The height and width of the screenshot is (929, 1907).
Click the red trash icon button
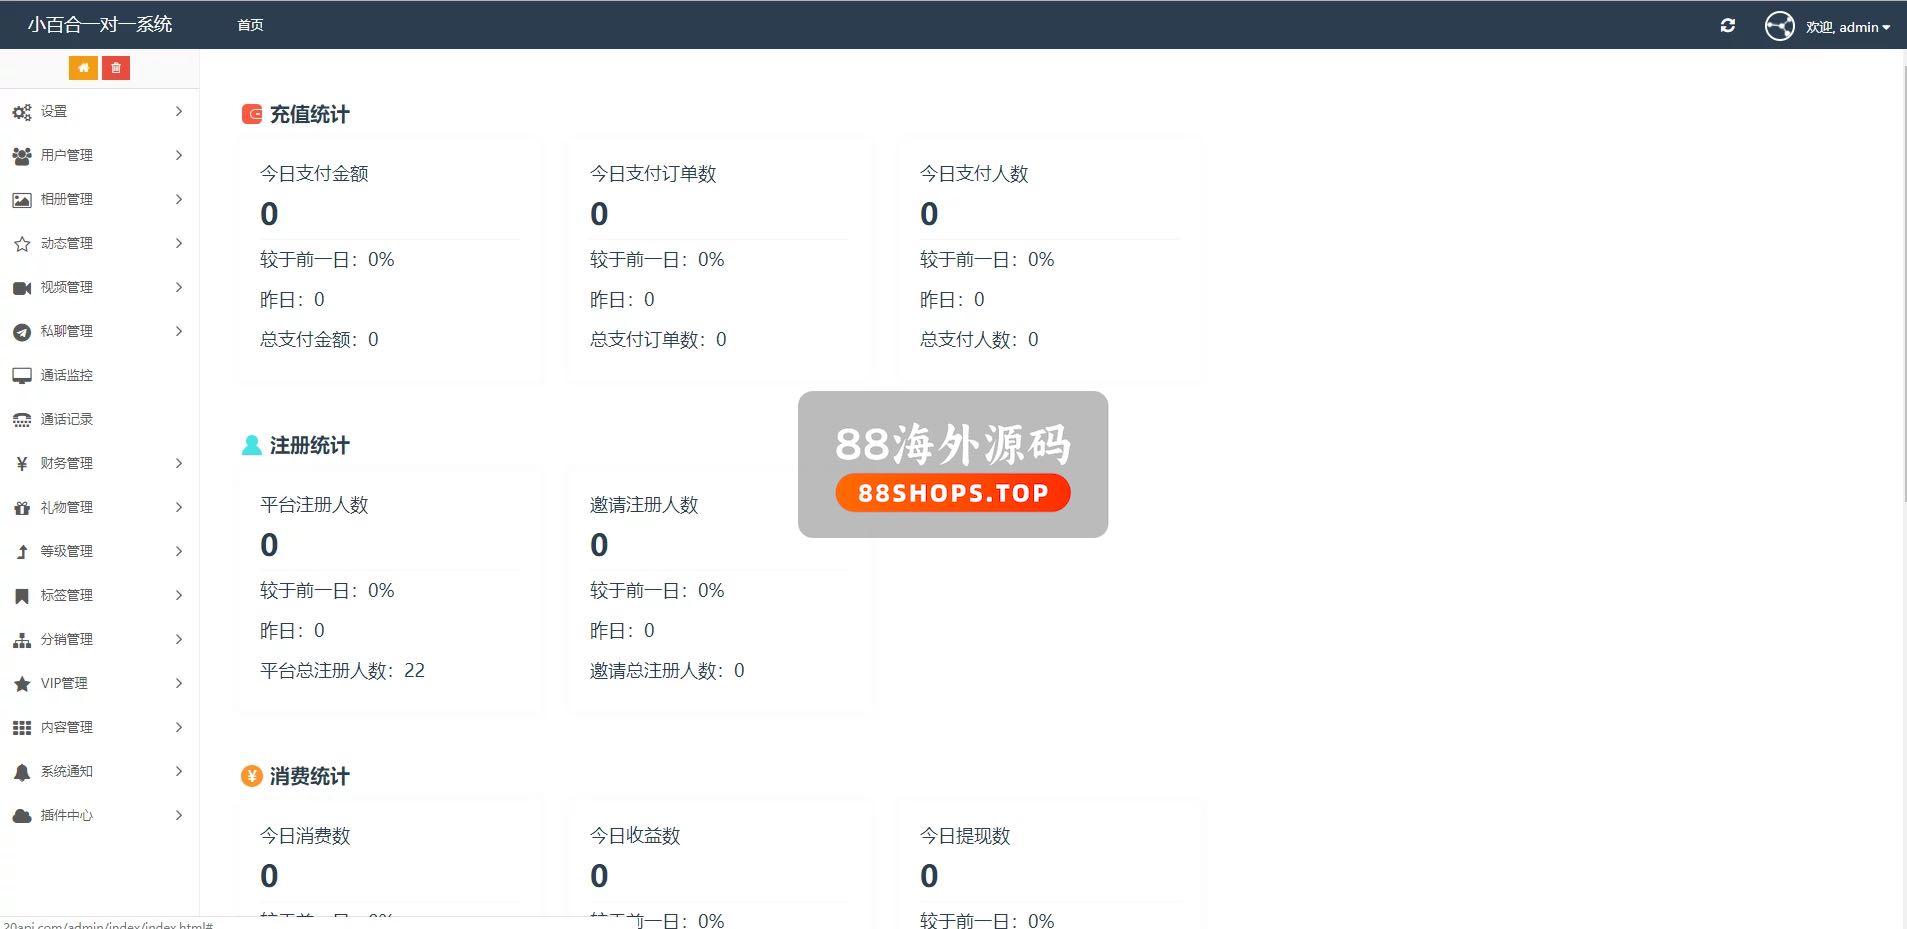116,68
